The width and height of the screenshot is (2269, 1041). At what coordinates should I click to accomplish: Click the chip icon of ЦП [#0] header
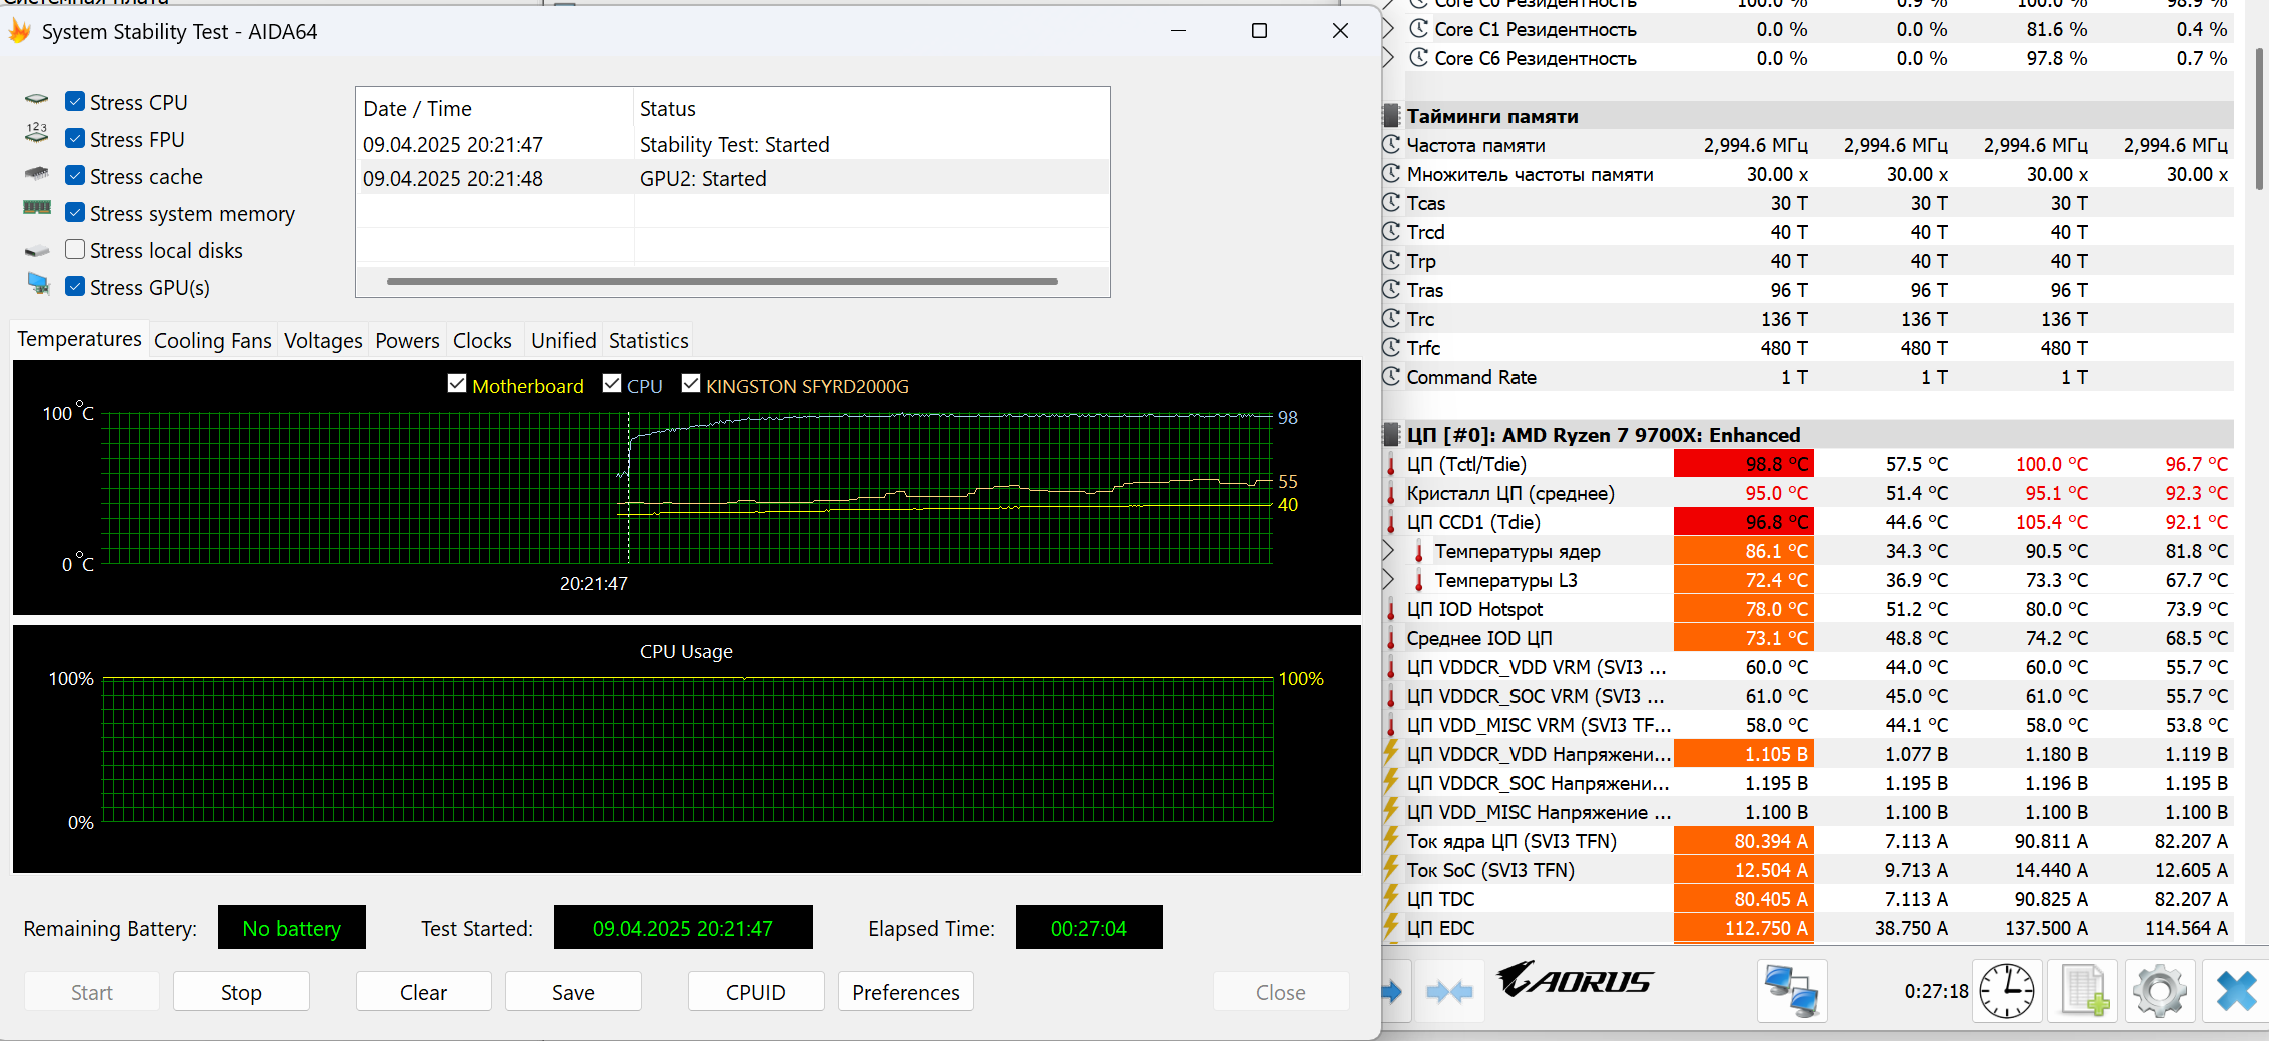(1391, 435)
